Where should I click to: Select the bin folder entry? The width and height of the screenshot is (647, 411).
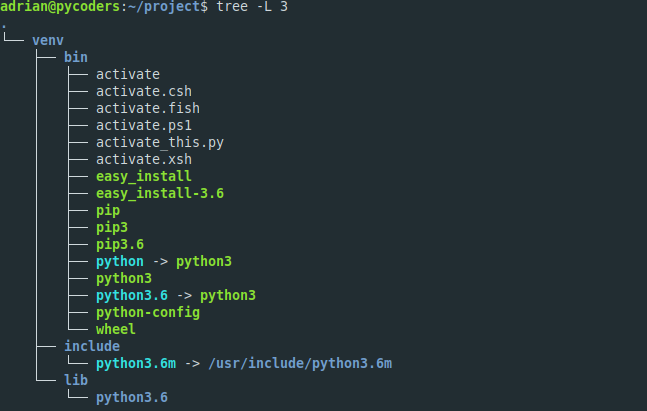[x=76, y=57]
